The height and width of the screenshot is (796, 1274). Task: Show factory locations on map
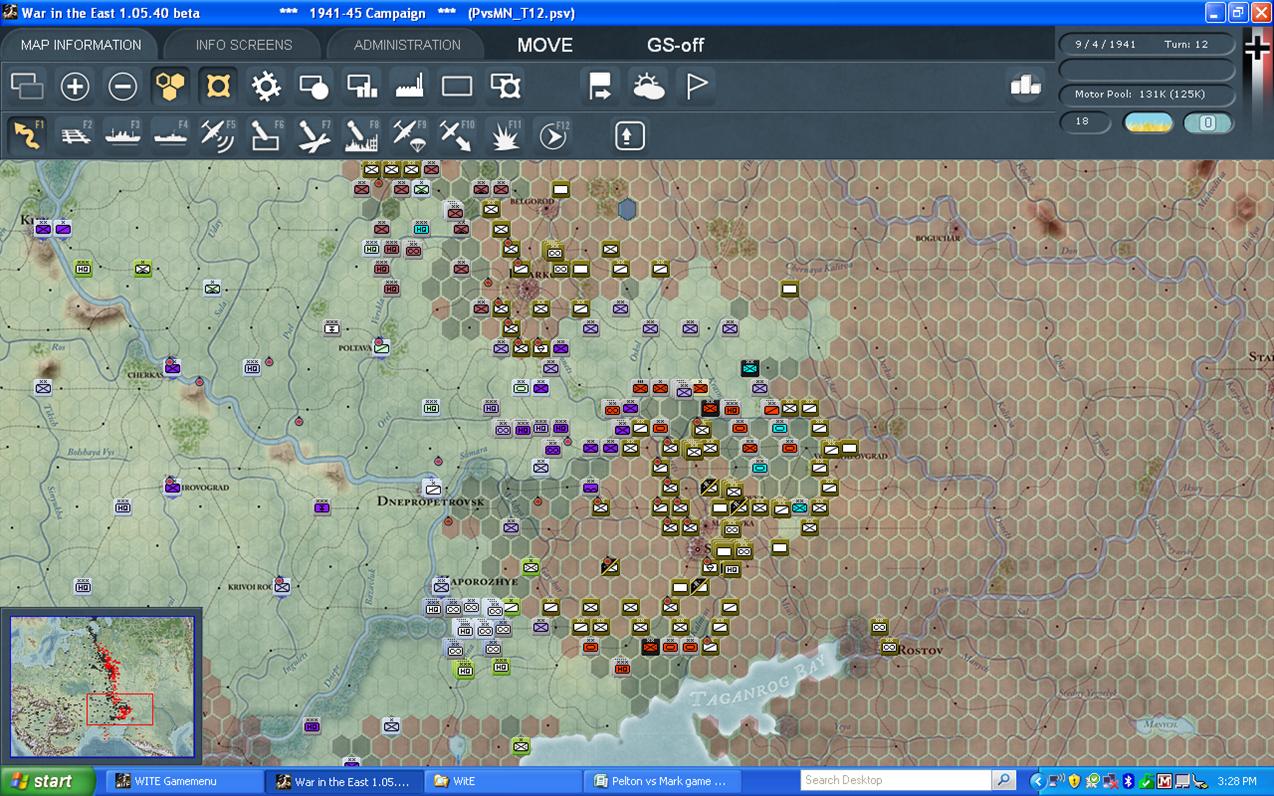pos(410,87)
